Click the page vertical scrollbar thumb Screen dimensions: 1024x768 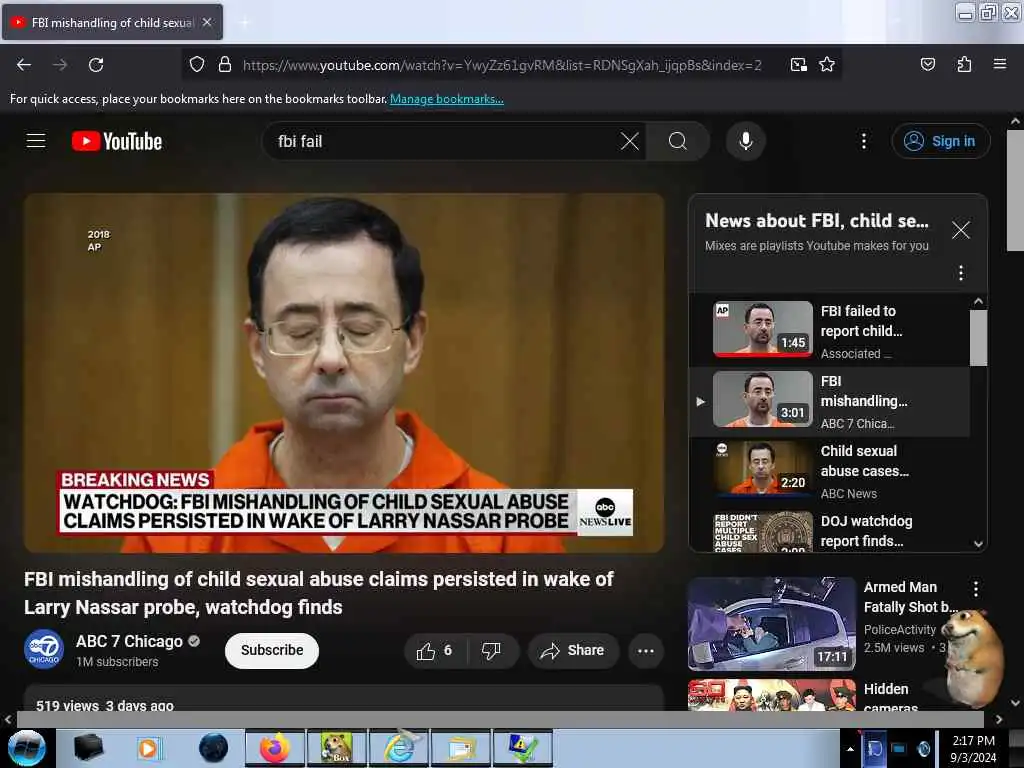(x=1015, y=190)
